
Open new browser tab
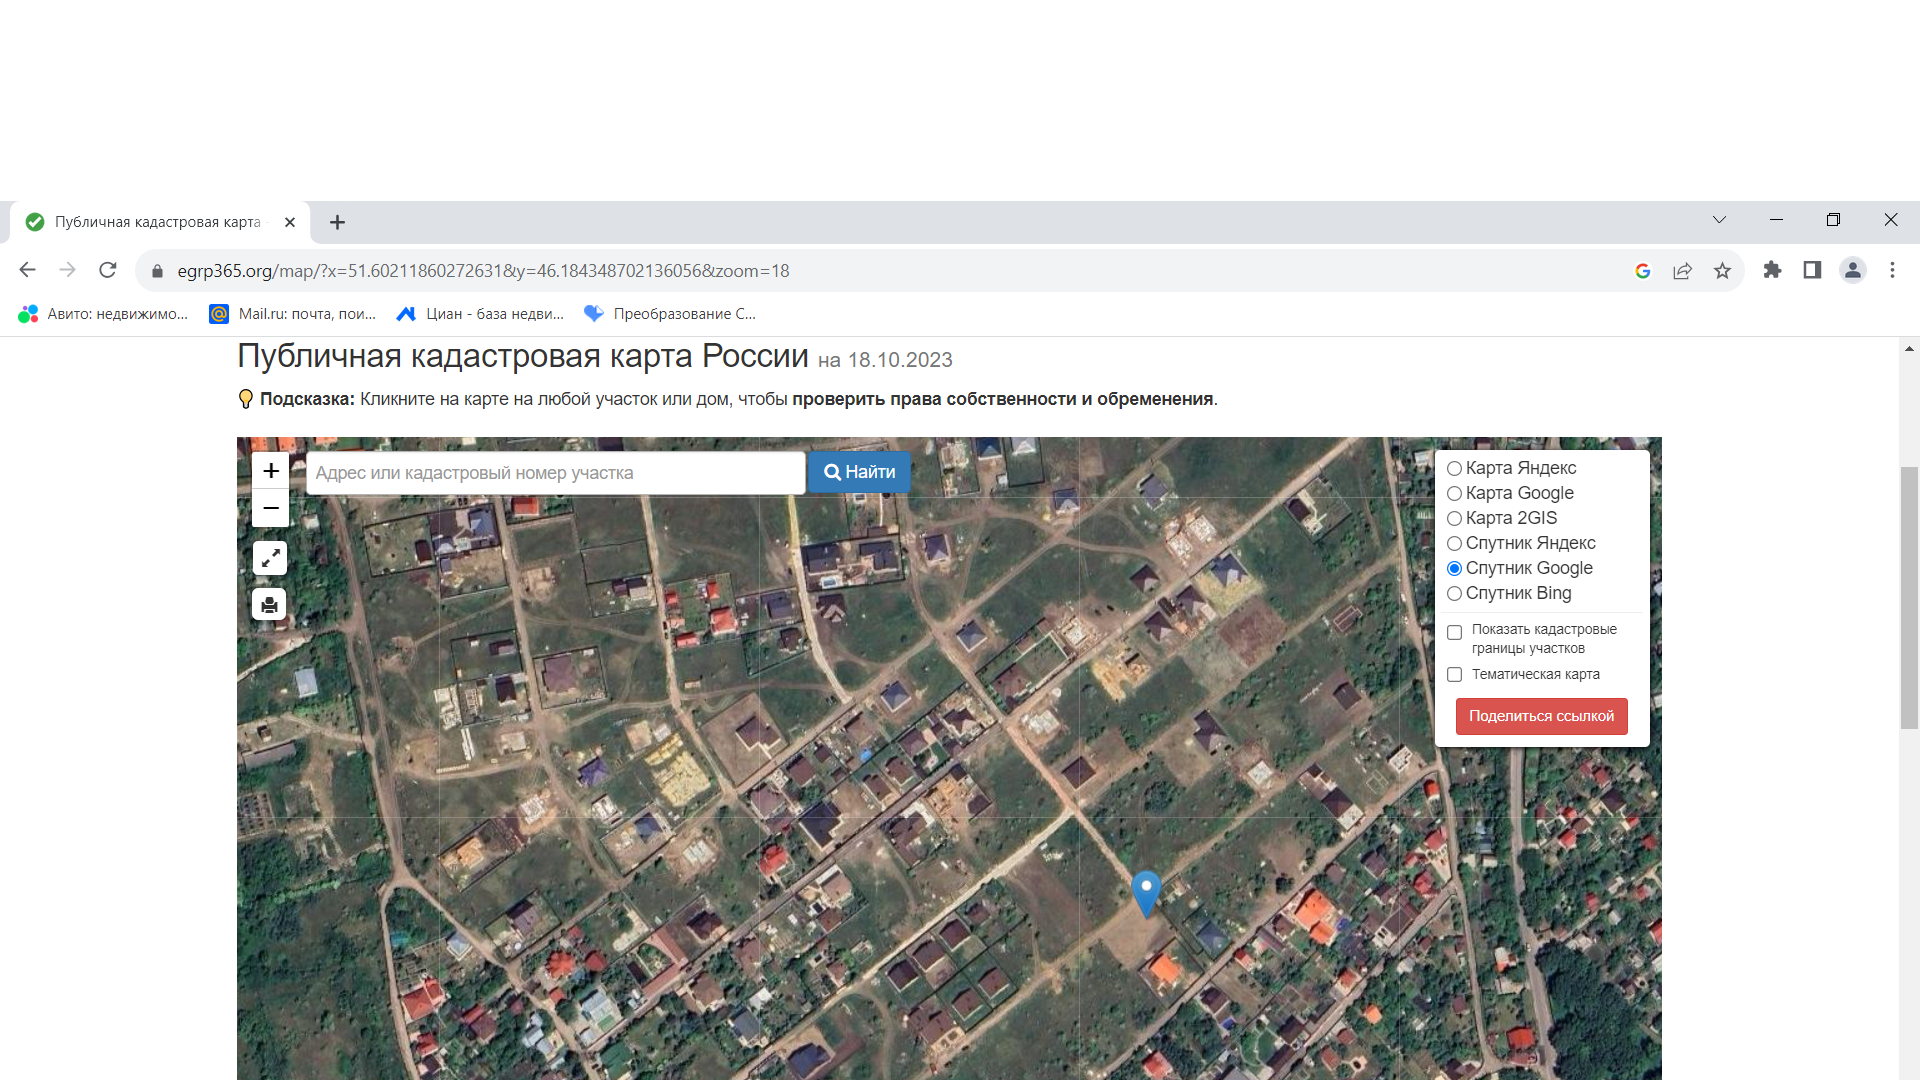coord(337,222)
